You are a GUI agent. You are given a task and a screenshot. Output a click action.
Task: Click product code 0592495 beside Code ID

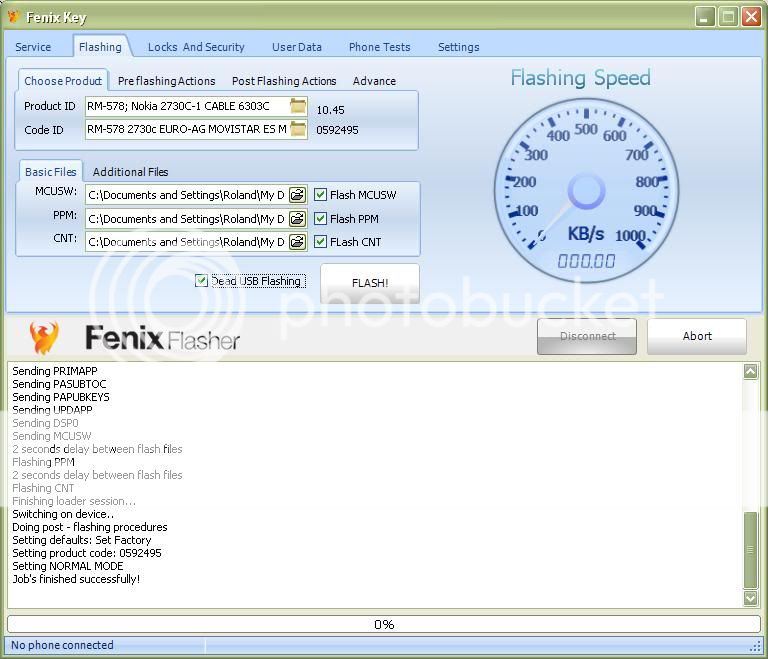[x=337, y=130]
